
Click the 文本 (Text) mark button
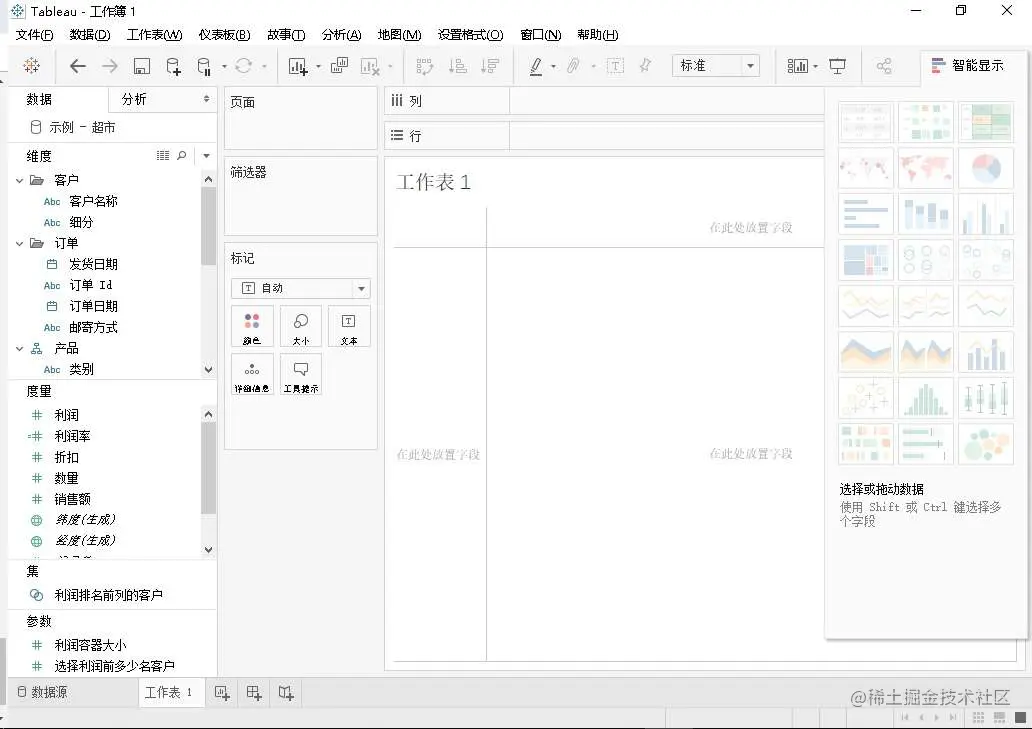coord(349,325)
